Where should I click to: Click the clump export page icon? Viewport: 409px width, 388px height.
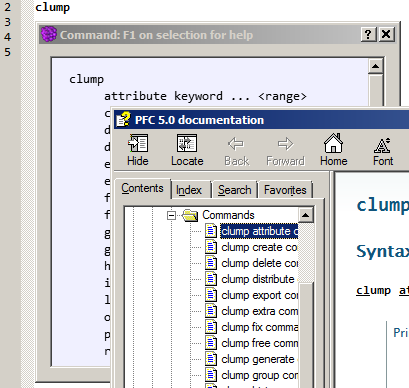[x=211, y=295]
